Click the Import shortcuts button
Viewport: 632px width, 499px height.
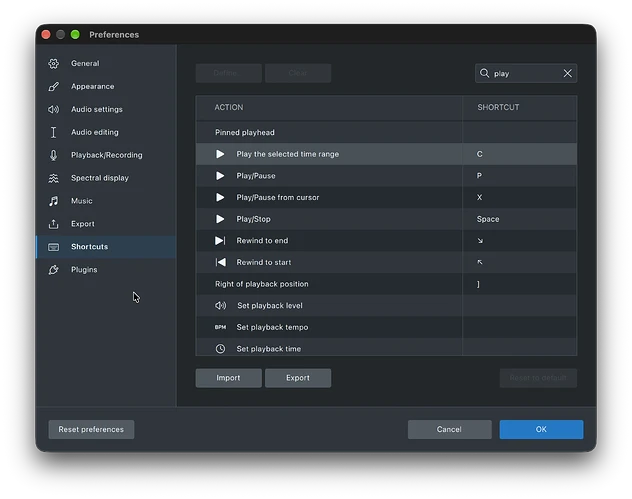(229, 378)
